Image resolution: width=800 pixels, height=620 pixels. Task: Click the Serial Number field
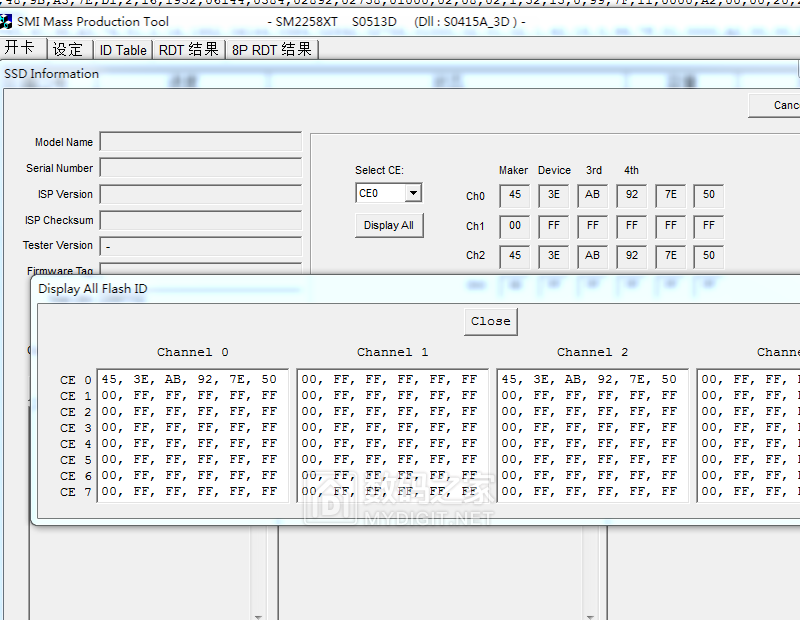pos(200,168)
